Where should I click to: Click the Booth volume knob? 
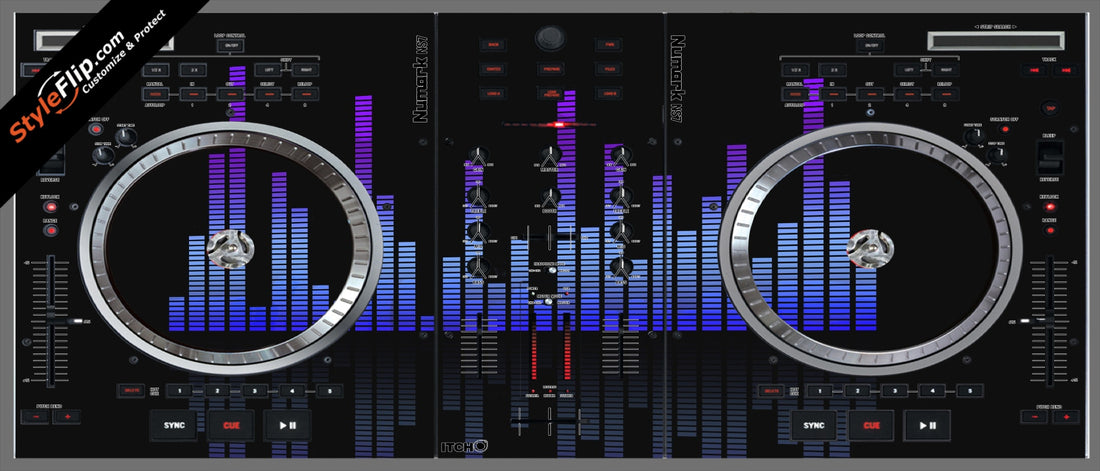[x=551, y=197]
